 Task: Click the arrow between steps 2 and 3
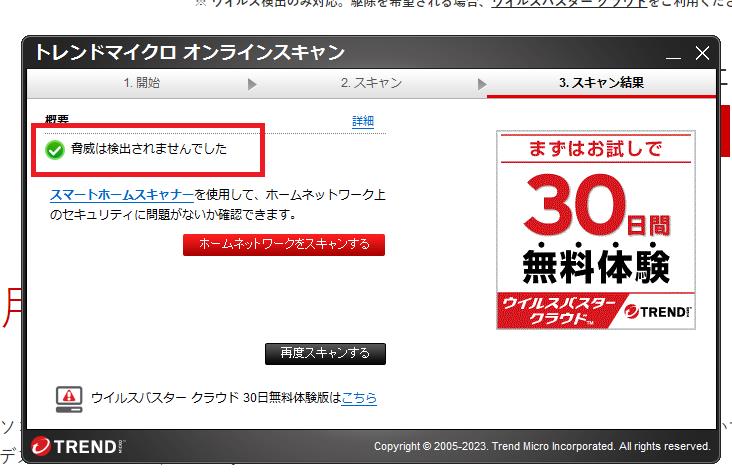pos(482,85)
